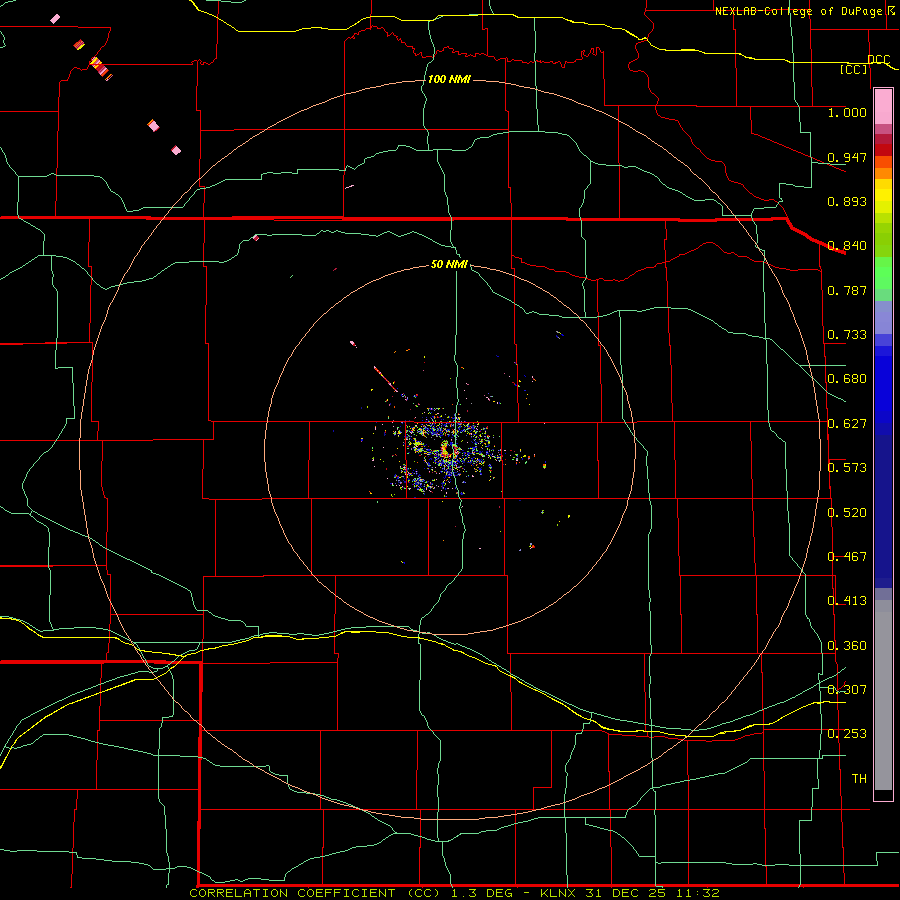Click the [CC] label above the color scale

pos(854,70)
